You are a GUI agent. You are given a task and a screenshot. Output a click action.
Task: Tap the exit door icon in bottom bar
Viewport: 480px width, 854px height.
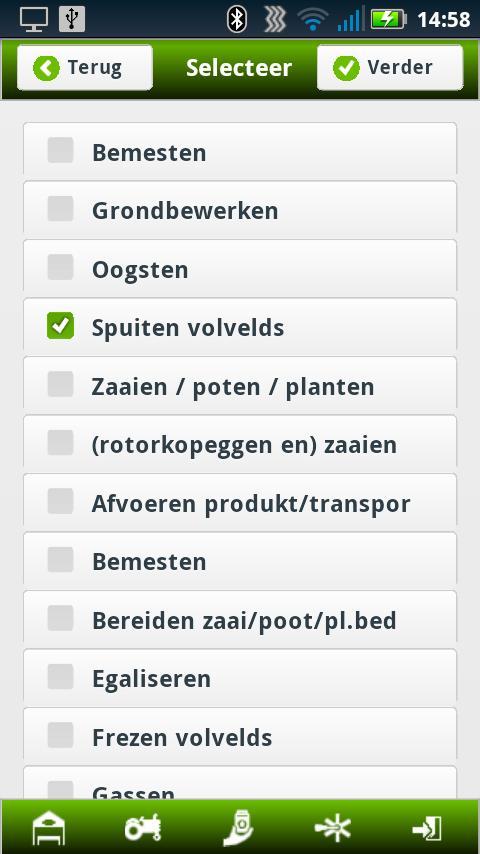(x=427, y=829)
